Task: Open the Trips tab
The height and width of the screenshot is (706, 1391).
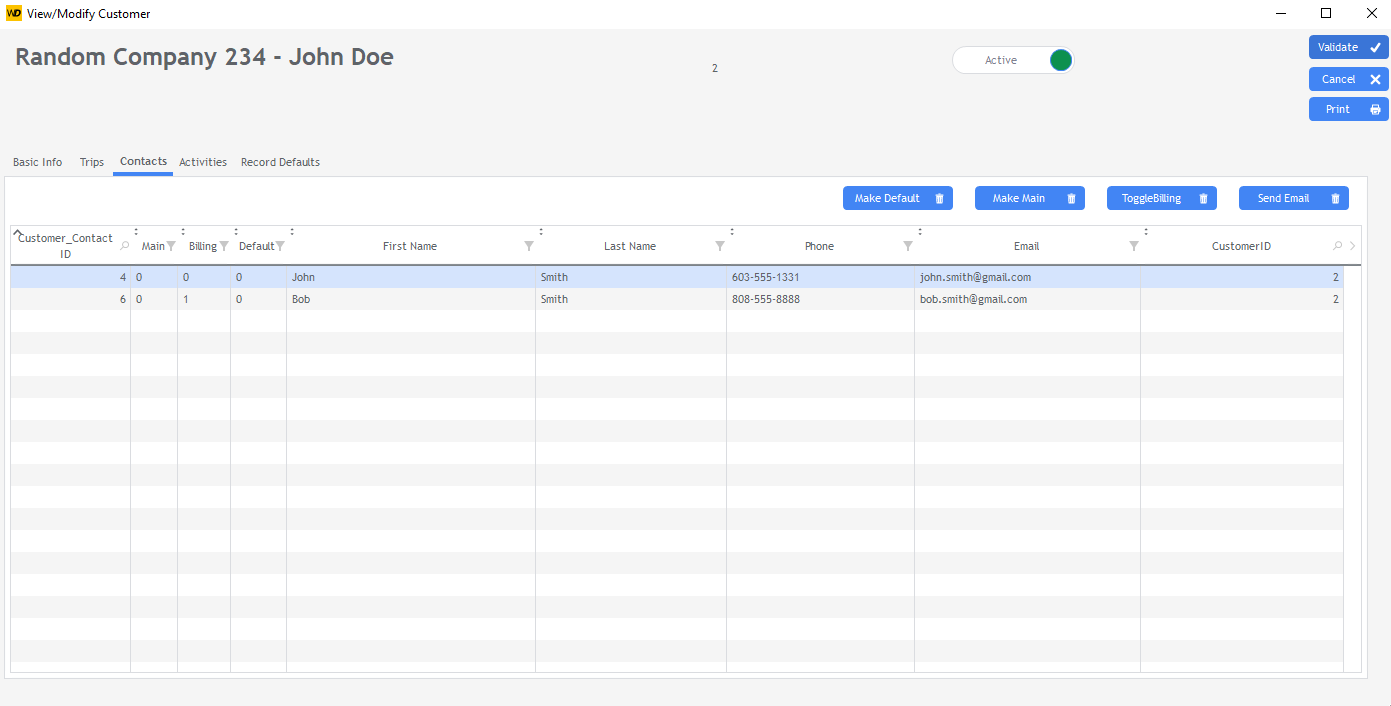Action: pyautogui.click(x=92, y=162)
